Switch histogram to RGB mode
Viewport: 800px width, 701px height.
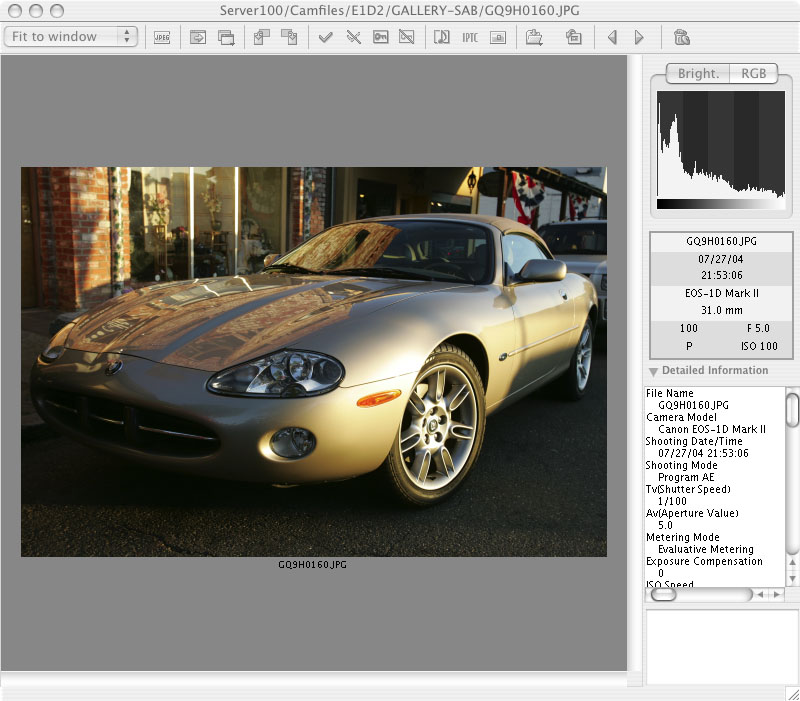753,73
